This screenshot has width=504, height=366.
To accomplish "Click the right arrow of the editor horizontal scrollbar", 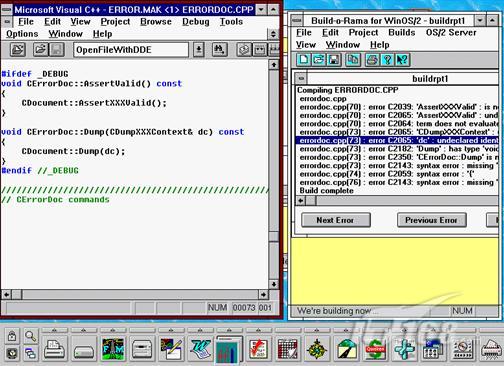I will click(x=263, y=295).
